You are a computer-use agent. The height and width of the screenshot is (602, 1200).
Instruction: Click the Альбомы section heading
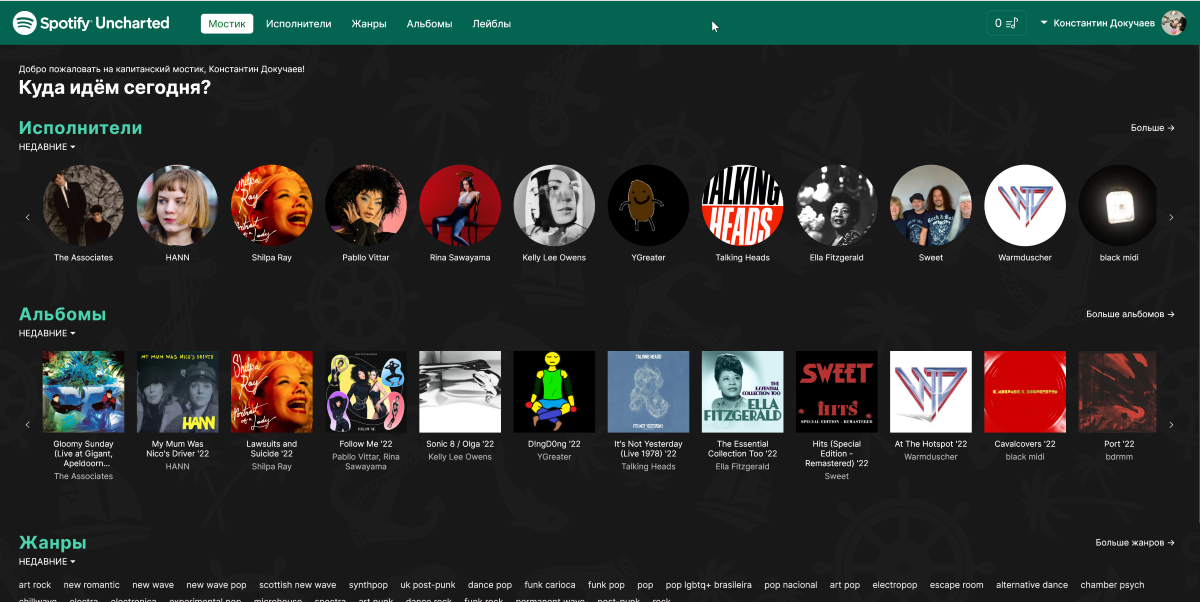tap(62, 314)
